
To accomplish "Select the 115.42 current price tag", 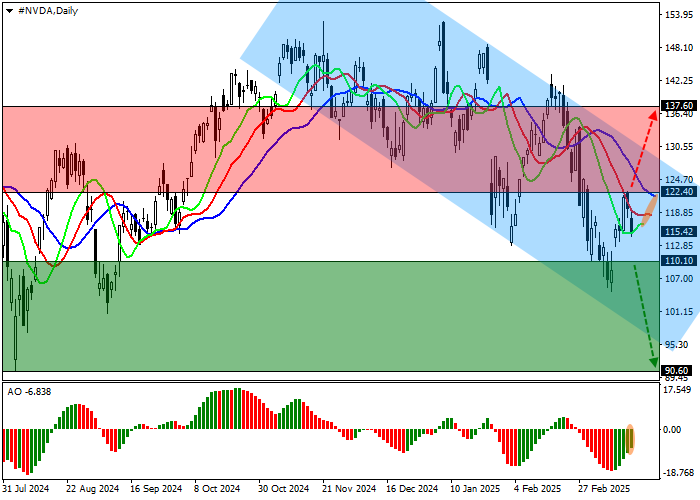I will coord(678,231).
